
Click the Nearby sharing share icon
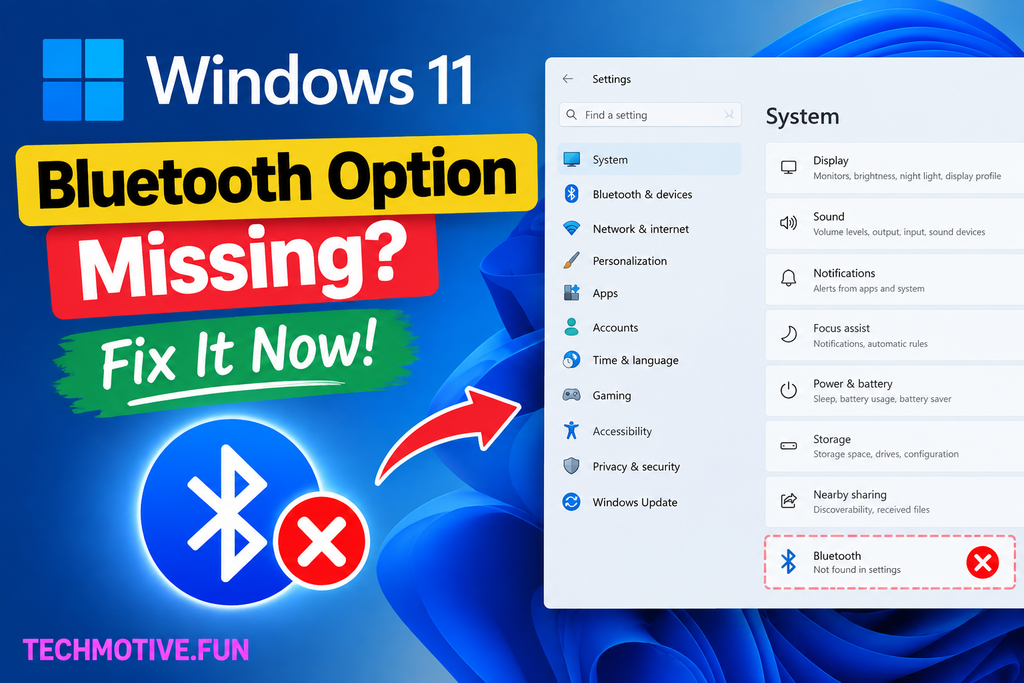[789, 501]
